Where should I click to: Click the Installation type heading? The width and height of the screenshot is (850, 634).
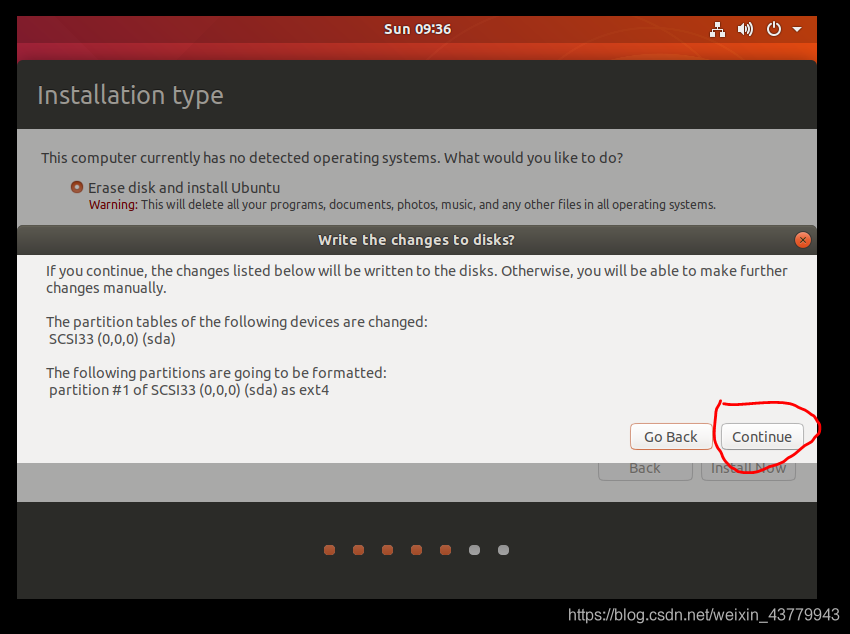click(130, 96)
